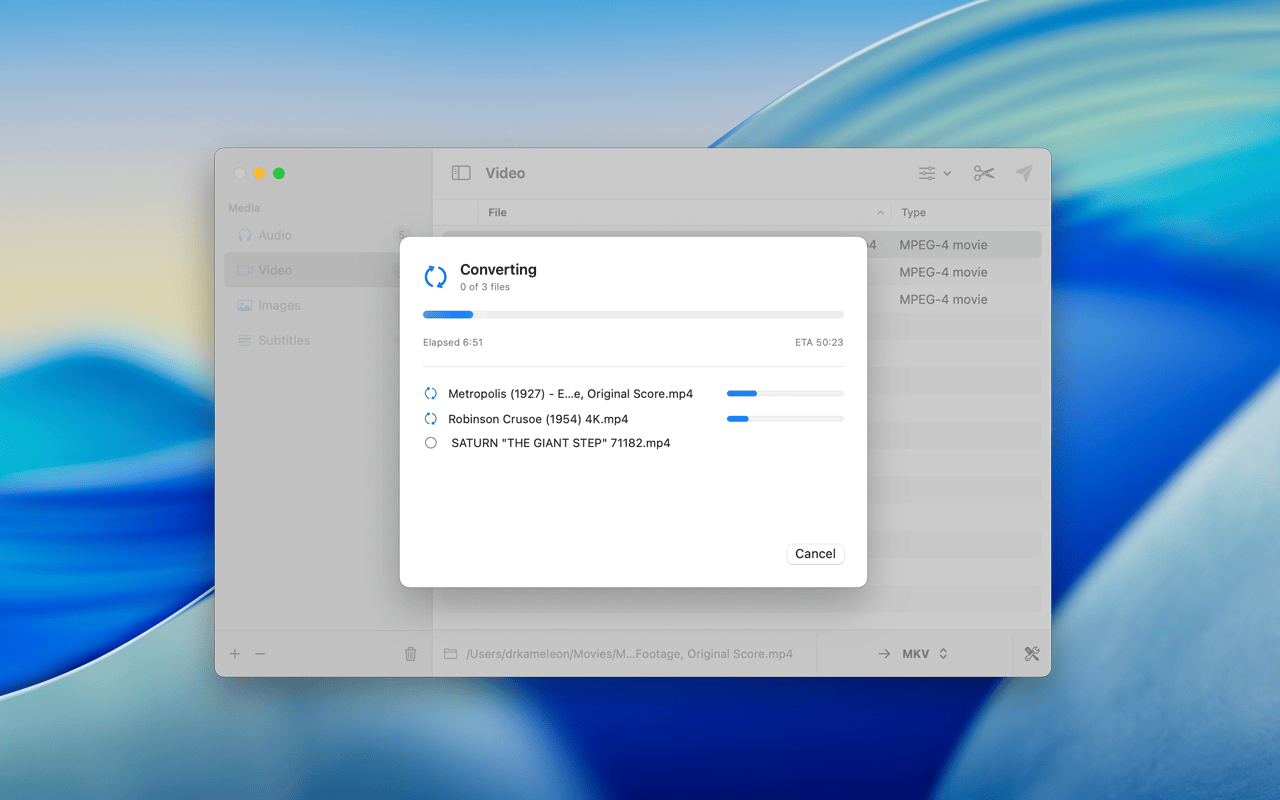Click the ETA 50:23 label
The height and width of the screenshot is (800, 1280).
[x=819, y=342]
